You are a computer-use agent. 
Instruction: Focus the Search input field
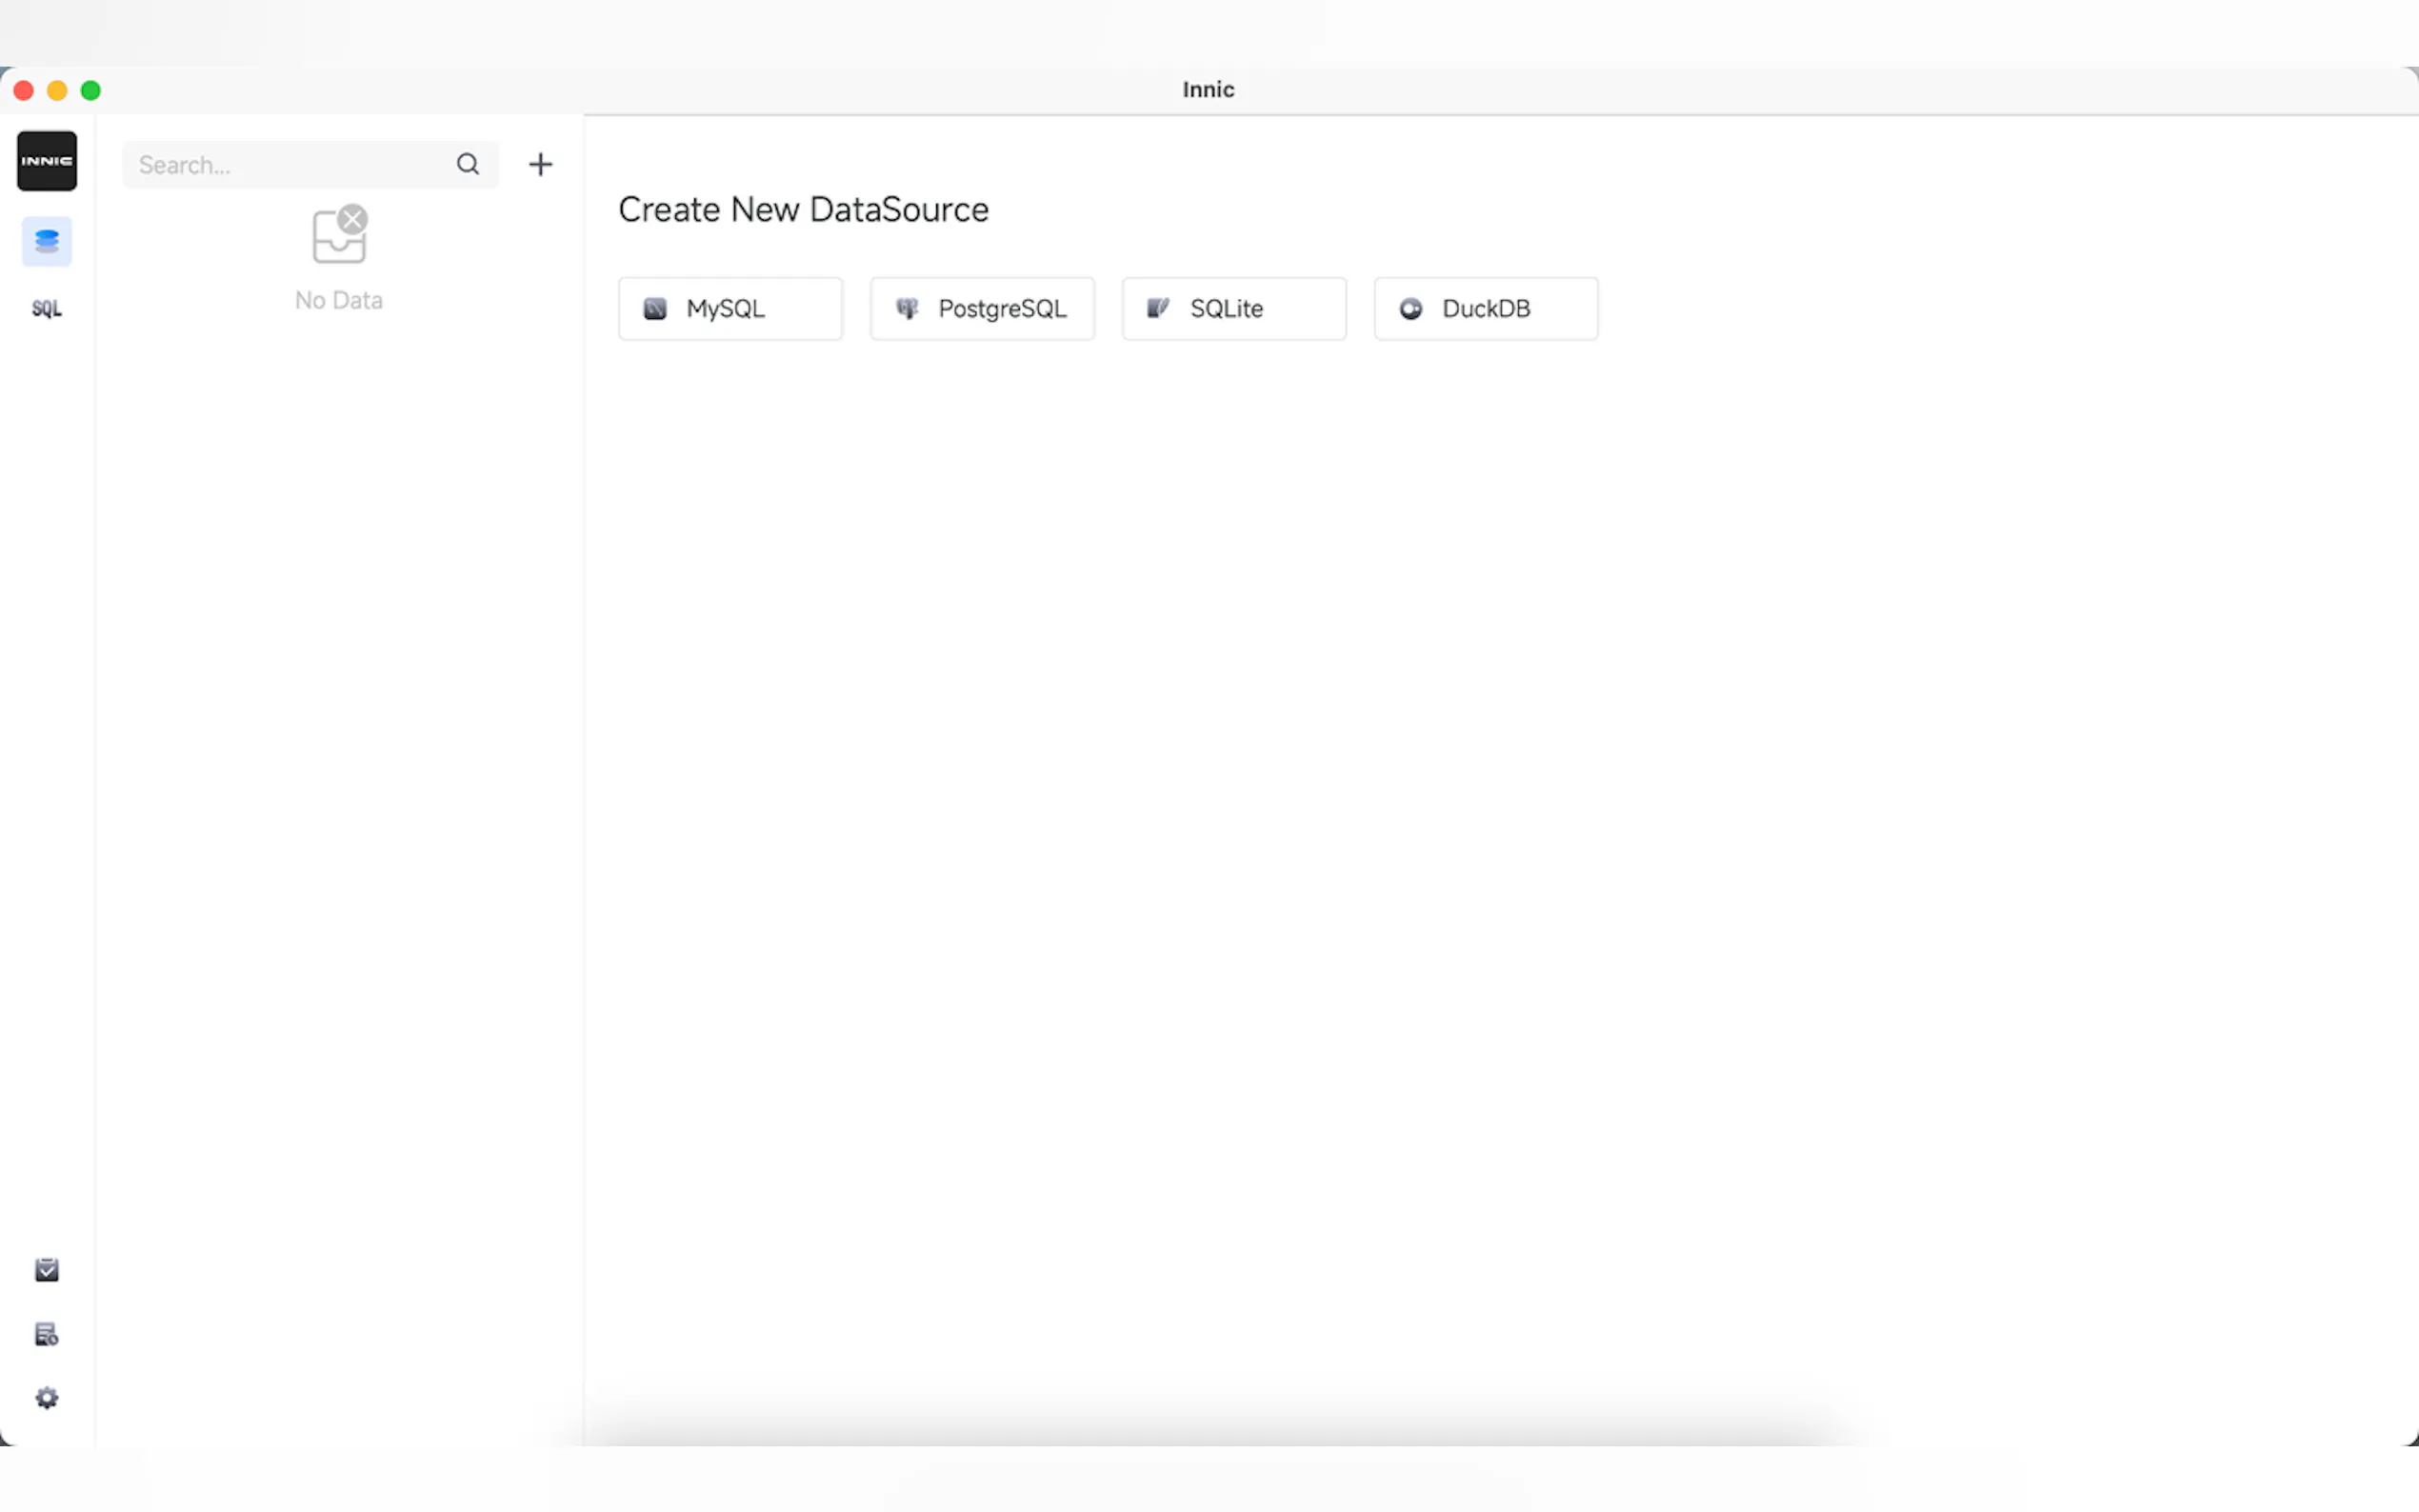tap(290, 165)
